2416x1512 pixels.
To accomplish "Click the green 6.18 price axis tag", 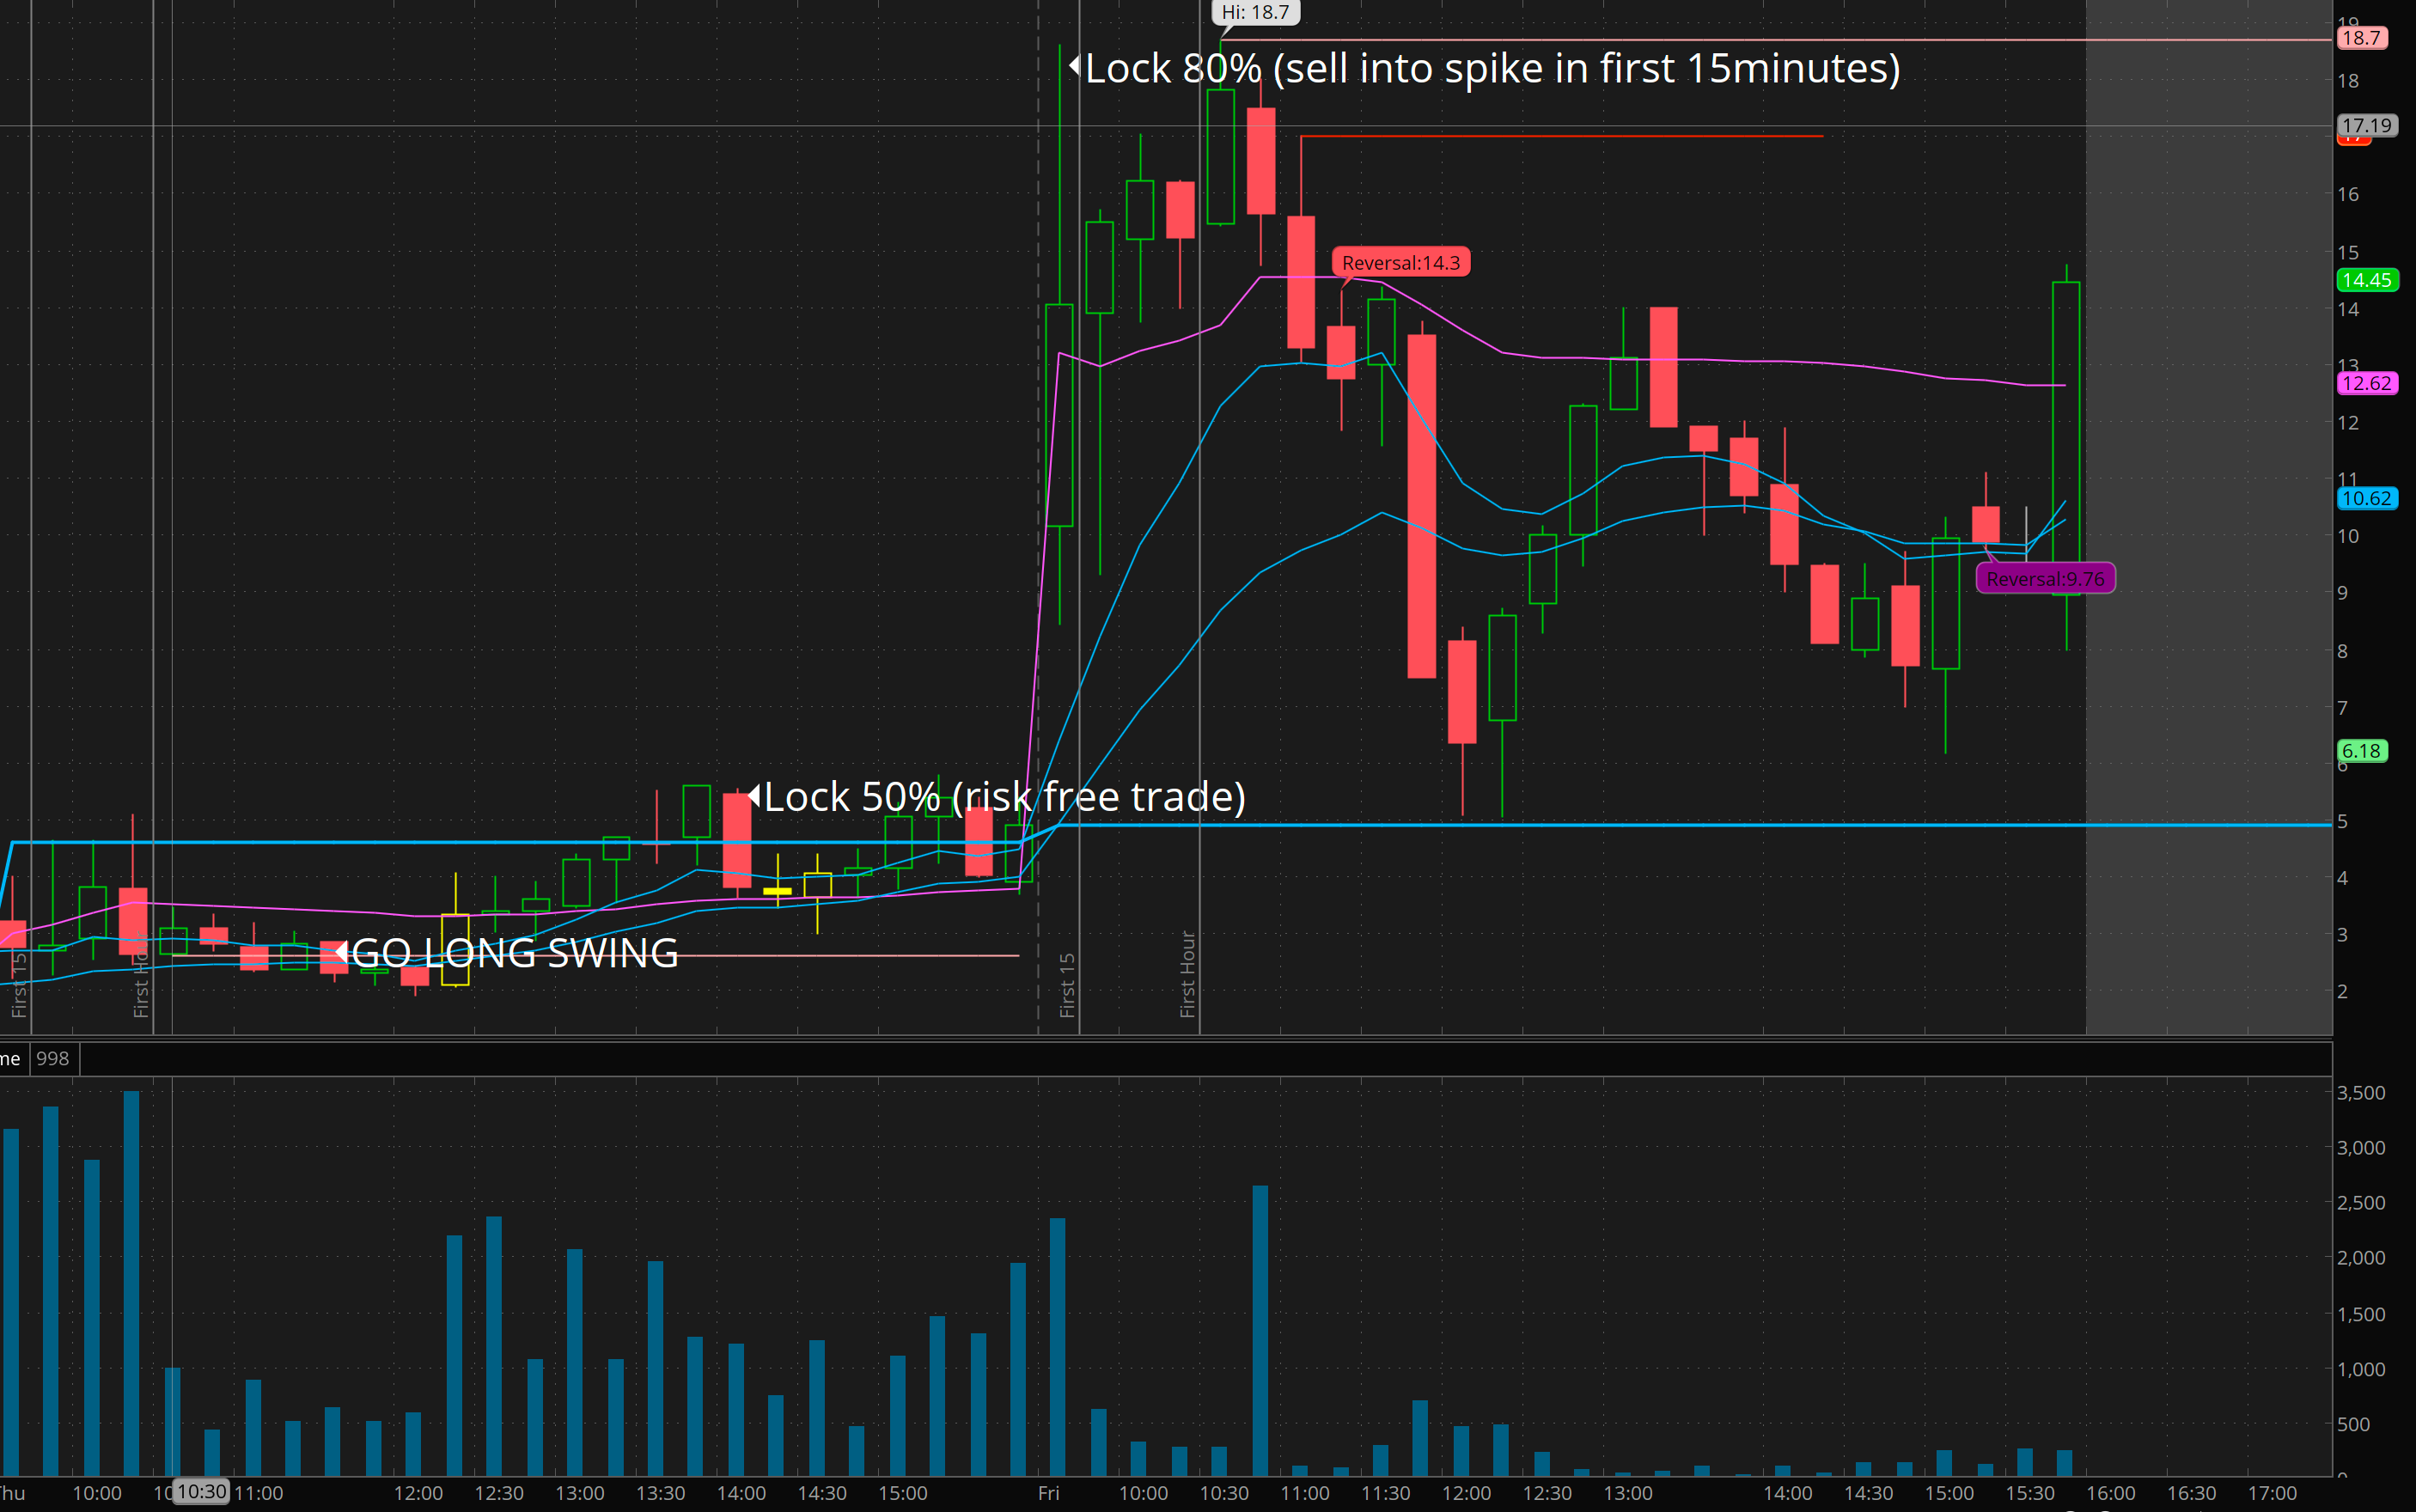I will (x=2361, y=751).
